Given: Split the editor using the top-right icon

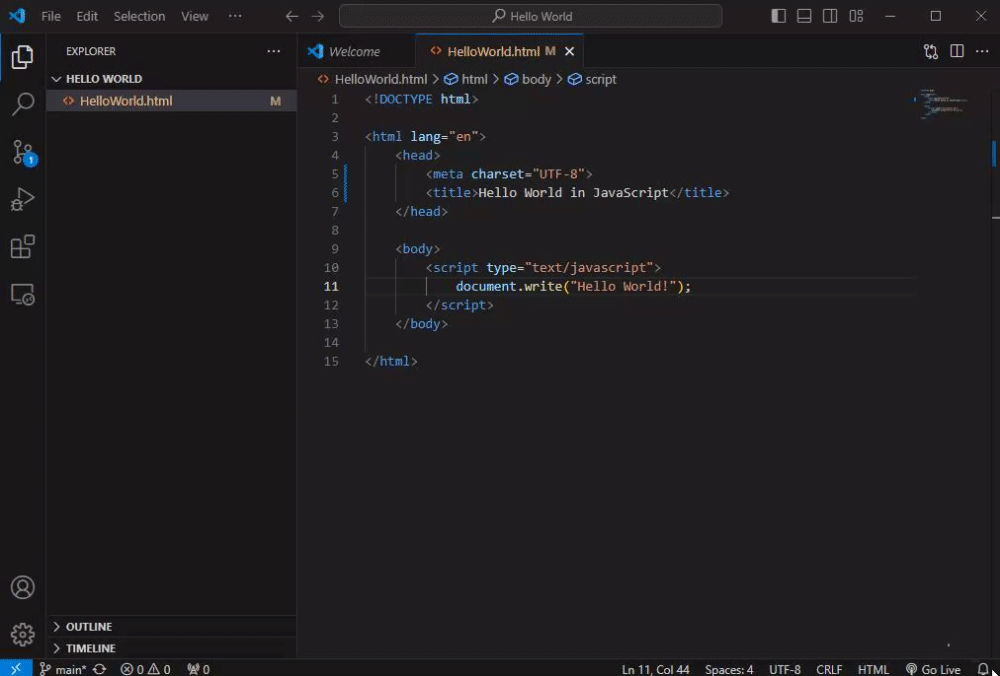Looking at the screenshot, I should tap(956, 51).
